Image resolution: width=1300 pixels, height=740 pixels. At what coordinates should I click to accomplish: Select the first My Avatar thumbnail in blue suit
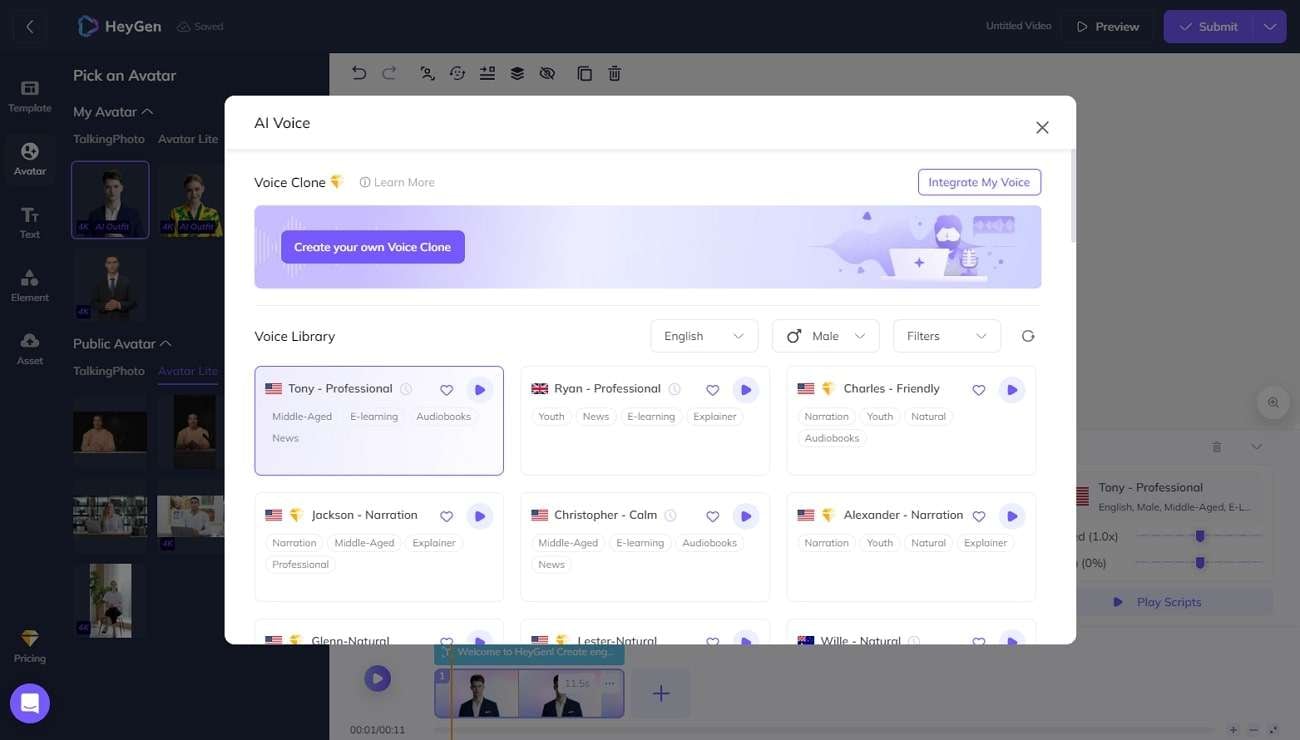tap(110, 200)
